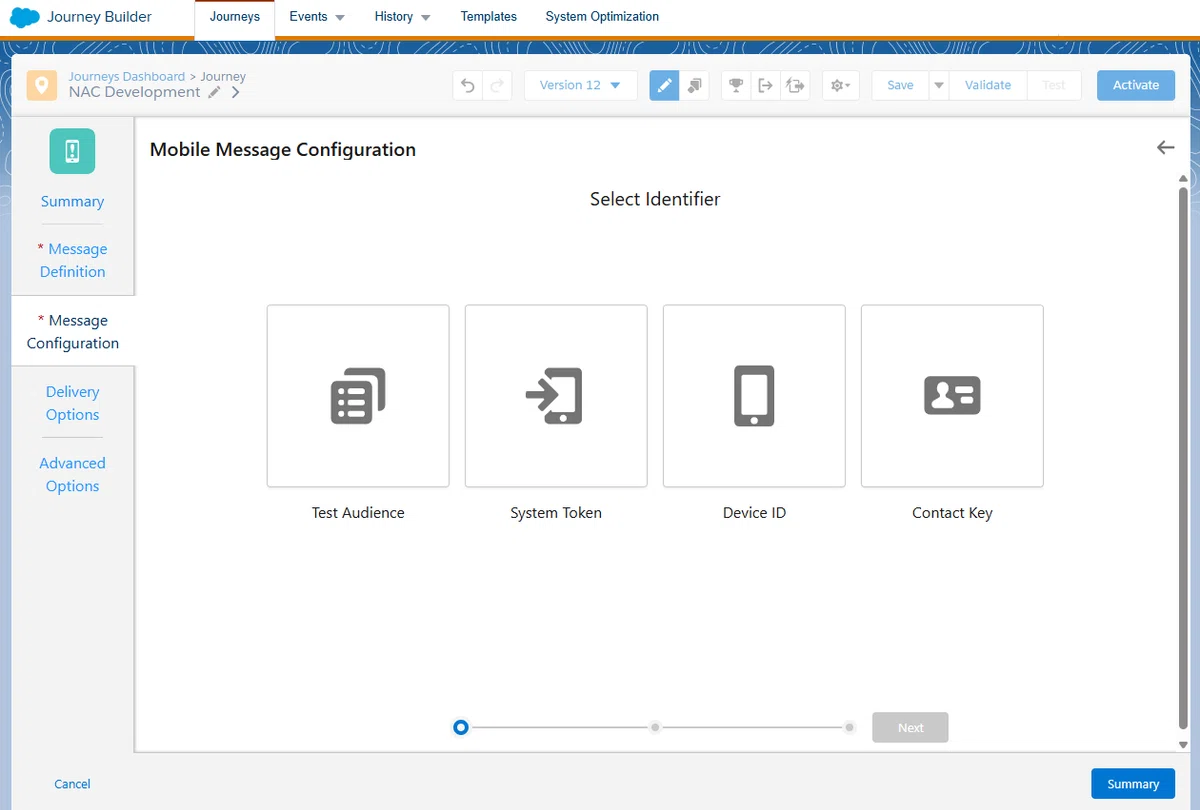This screenshot has width=1200, height=810.
Task: Click the copy activities icon next to the pencil
Action: pyautogui.click(x=695, y=85)
